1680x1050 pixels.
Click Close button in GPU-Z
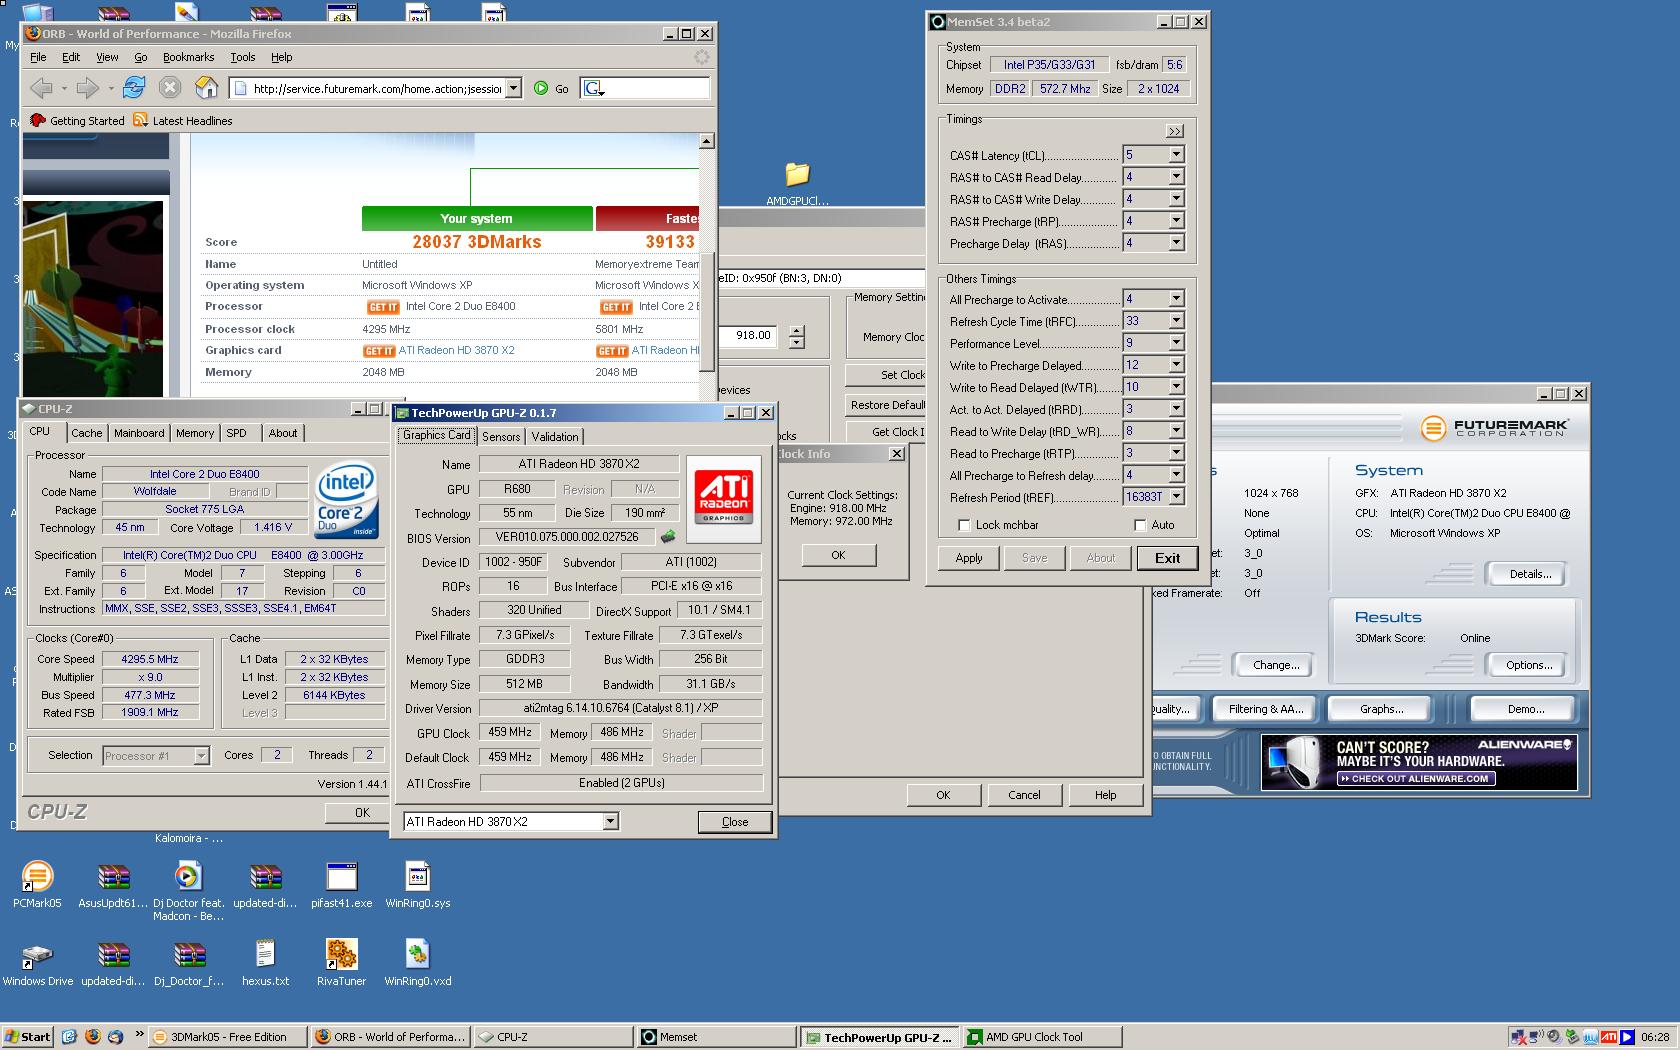pyautogui.click(x=735, y=822)
